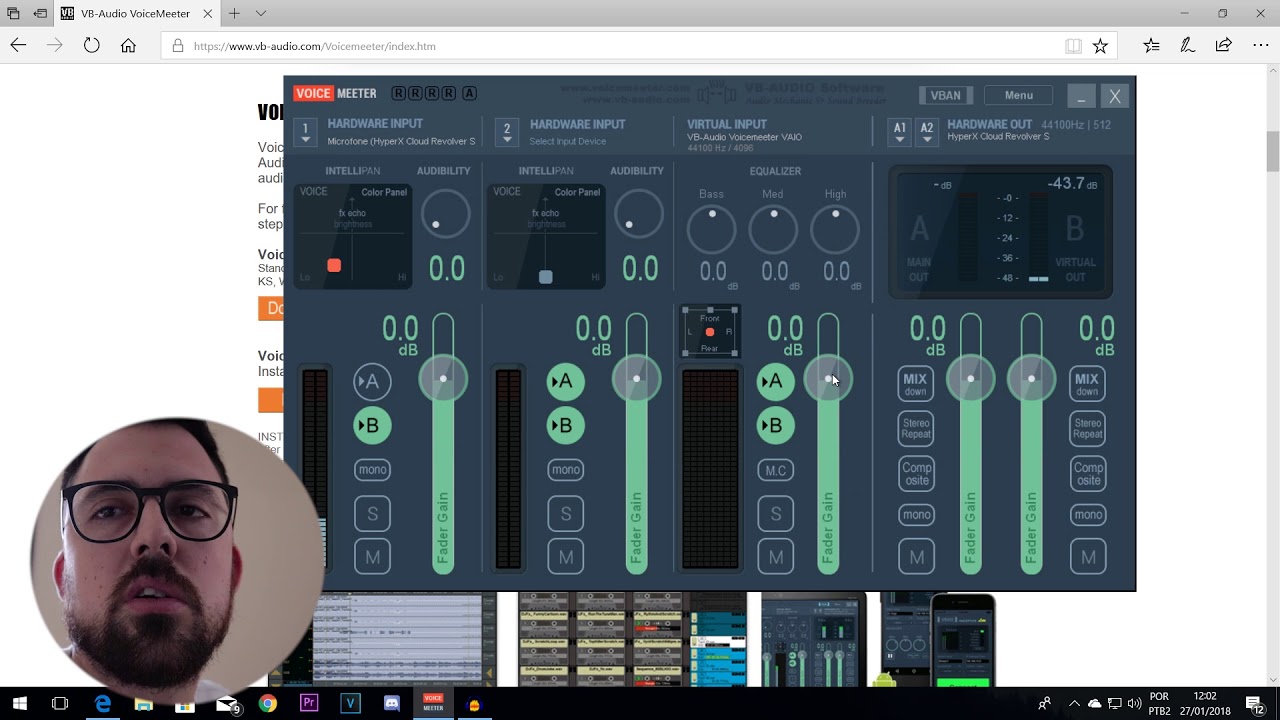Enable mono on hardware input 1

[x=372, y=469]
